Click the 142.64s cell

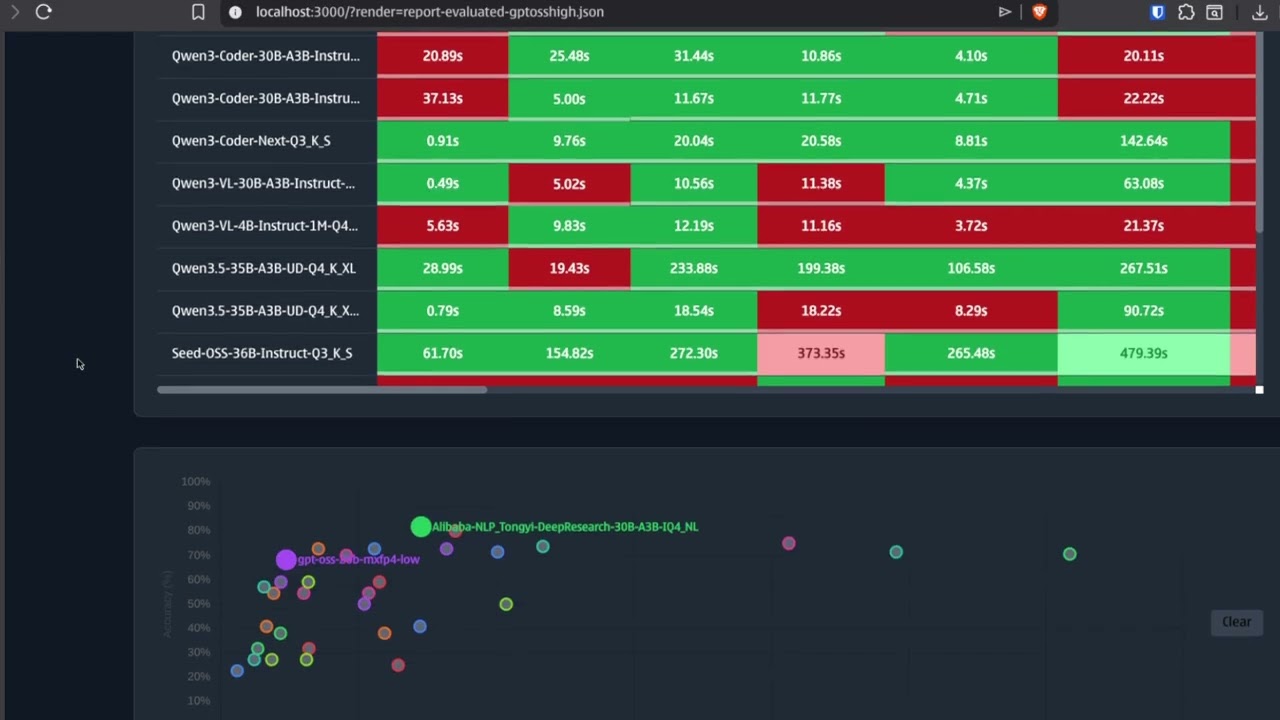1143,141
